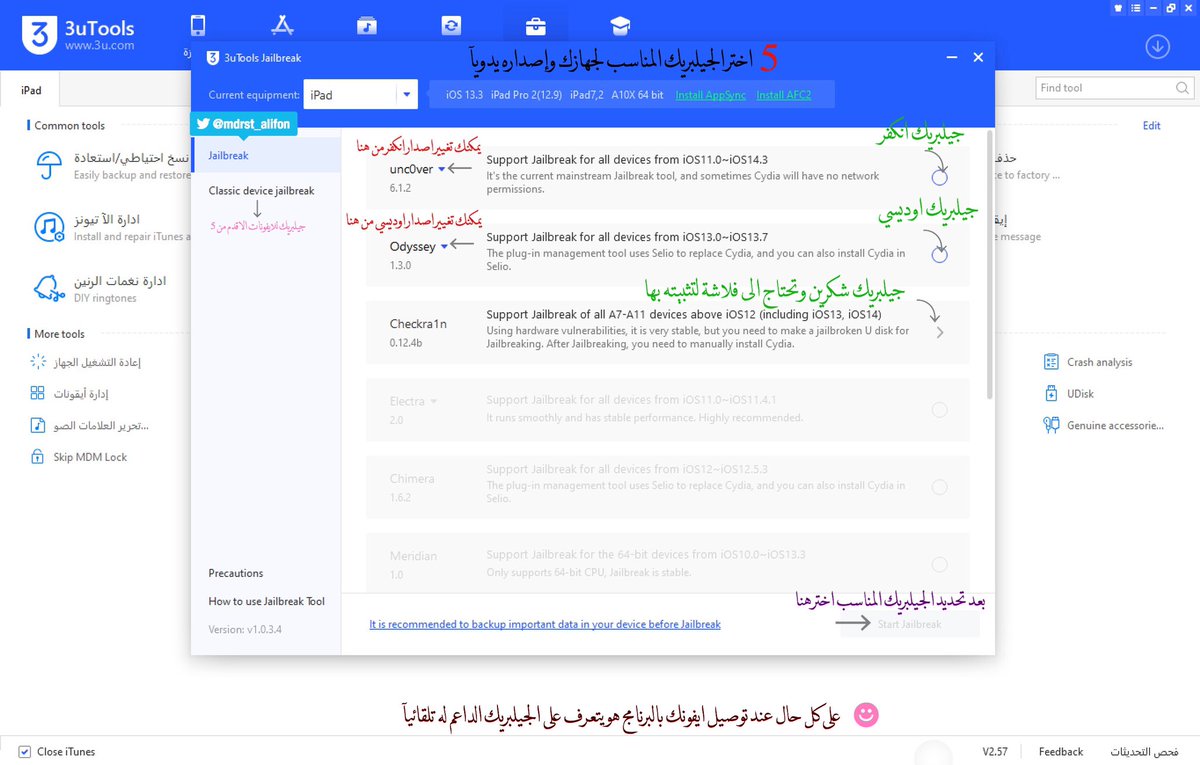Click the Start Jailbreak button

(x=910, y=624)
